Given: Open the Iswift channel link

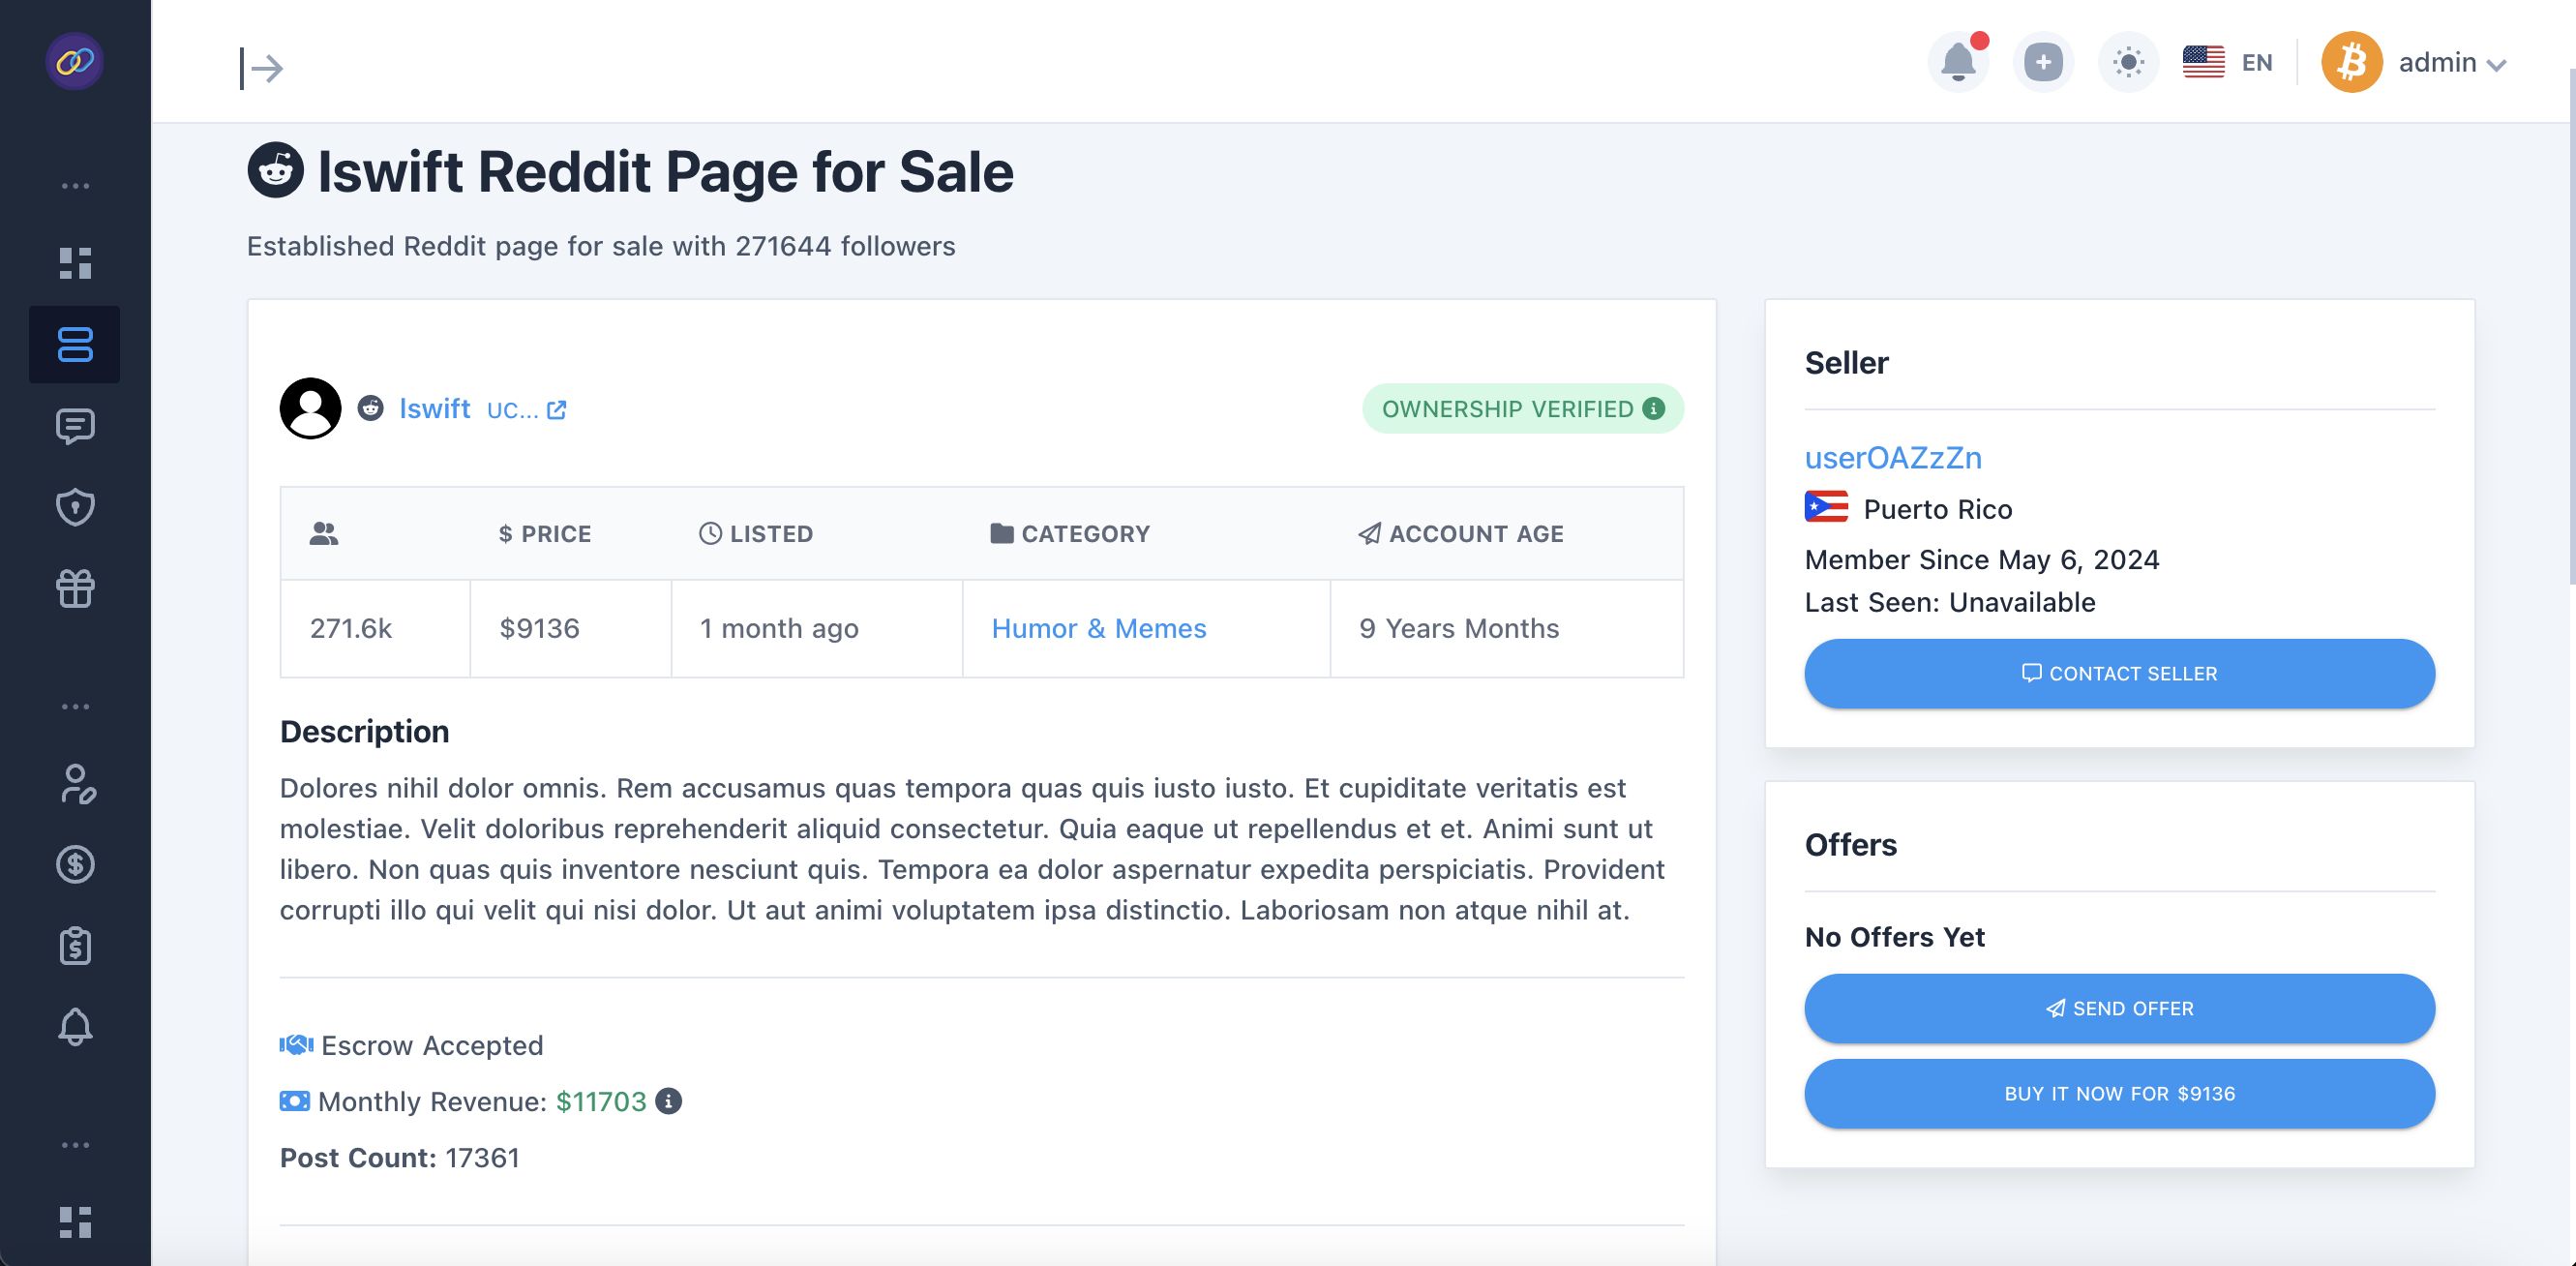Looking at the screenshot, I should click(434, 408).
